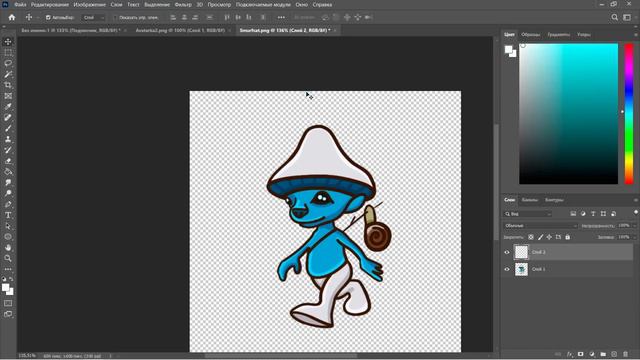Select the Magic Wand tool
The width and height of the screenshot is (640, 360).
point(8,74)
